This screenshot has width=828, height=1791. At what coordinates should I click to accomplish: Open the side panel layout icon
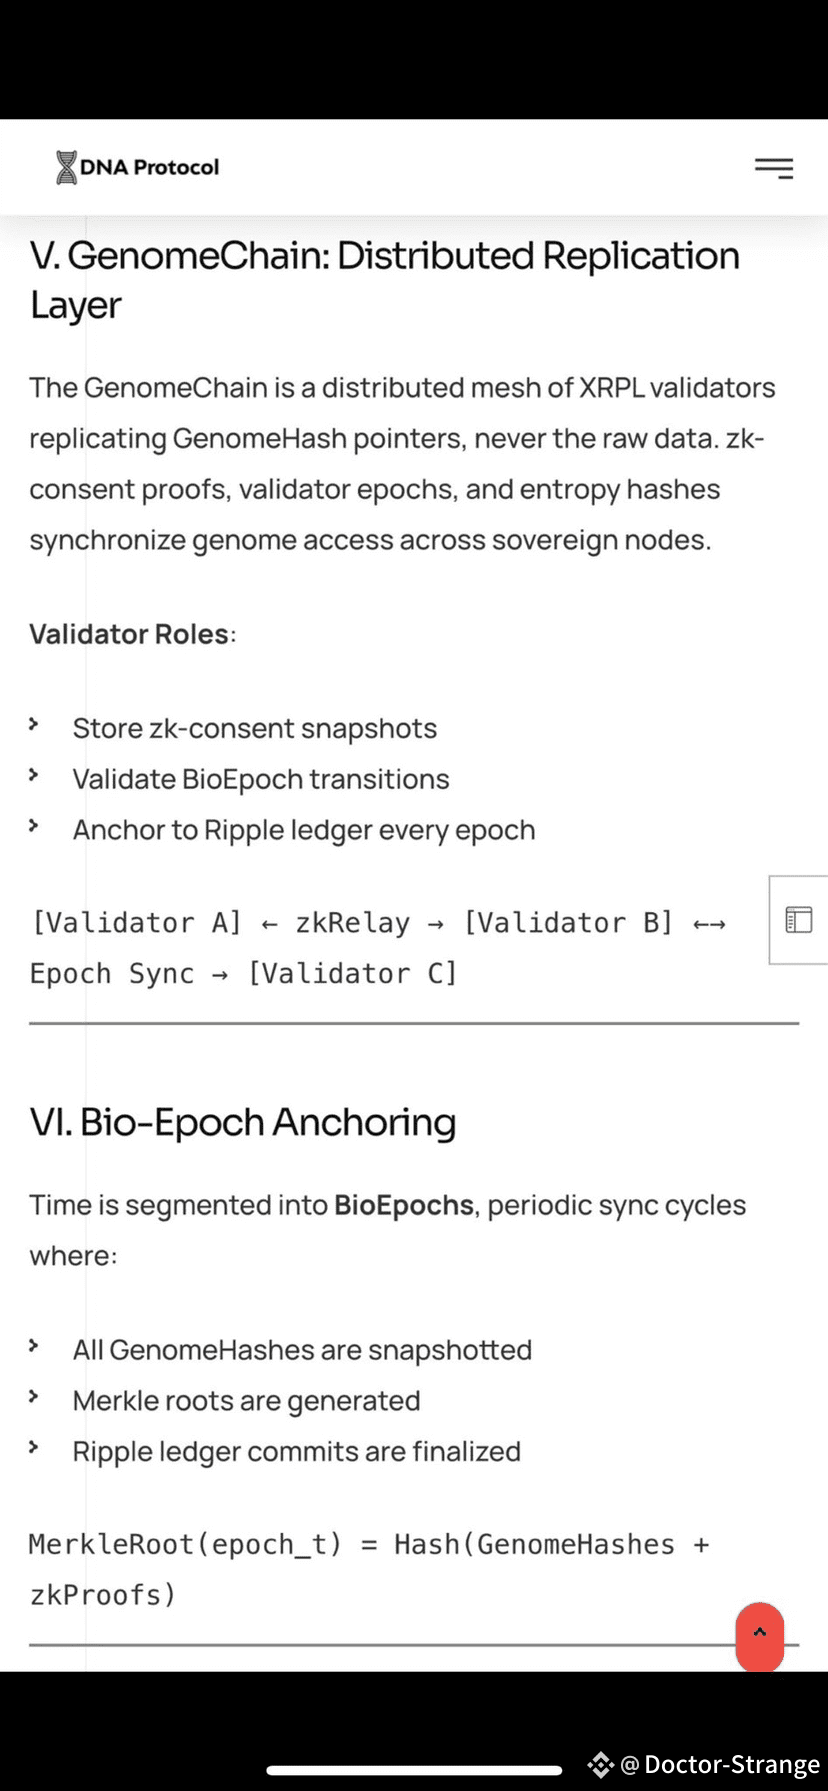(x=799, y=920)
